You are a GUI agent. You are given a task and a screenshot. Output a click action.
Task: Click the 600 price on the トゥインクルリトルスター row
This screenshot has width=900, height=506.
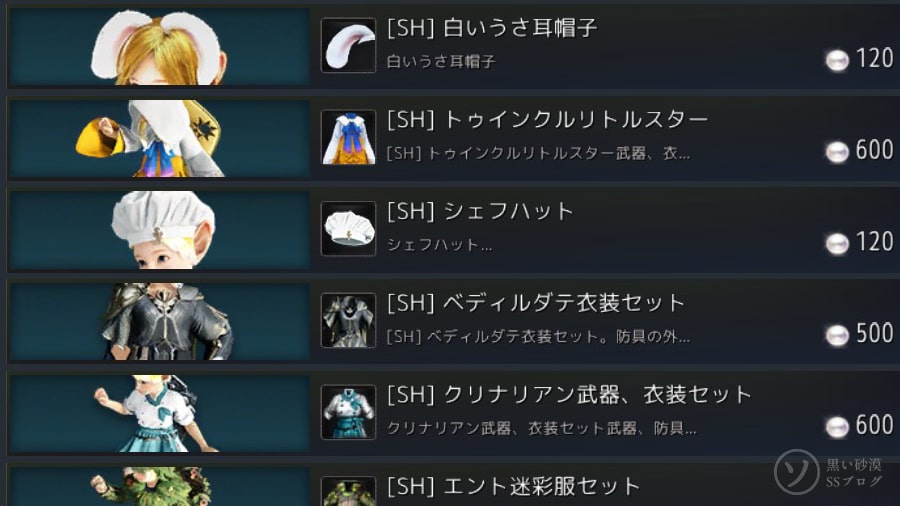coord(875,150)
